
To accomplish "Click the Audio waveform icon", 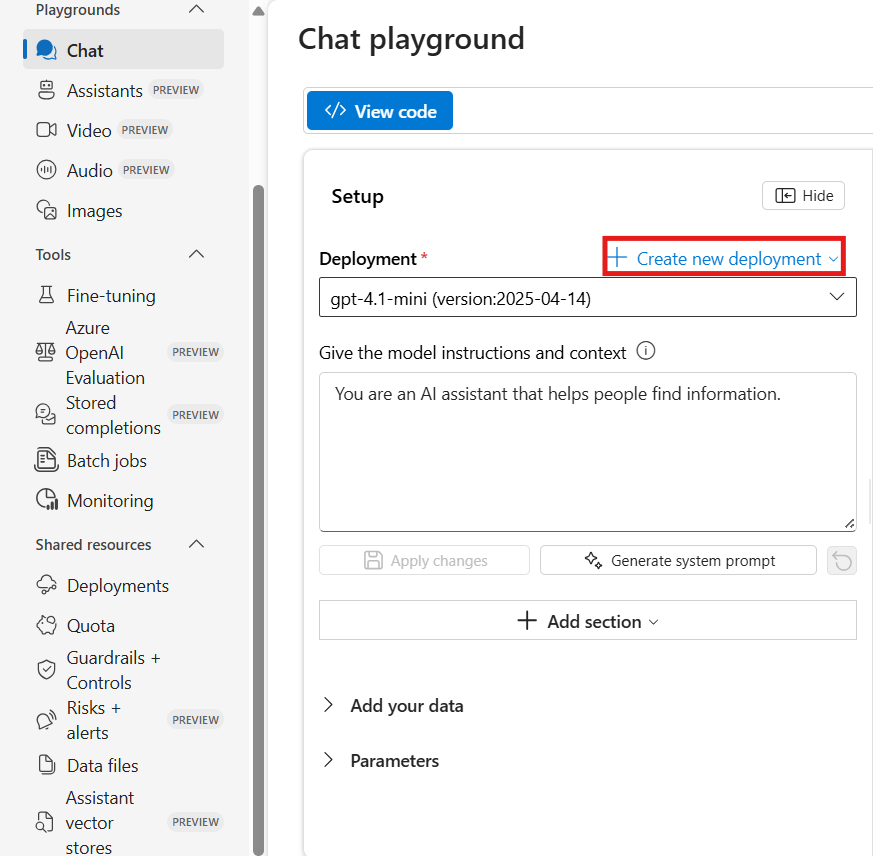I will (x=46, y=170).
